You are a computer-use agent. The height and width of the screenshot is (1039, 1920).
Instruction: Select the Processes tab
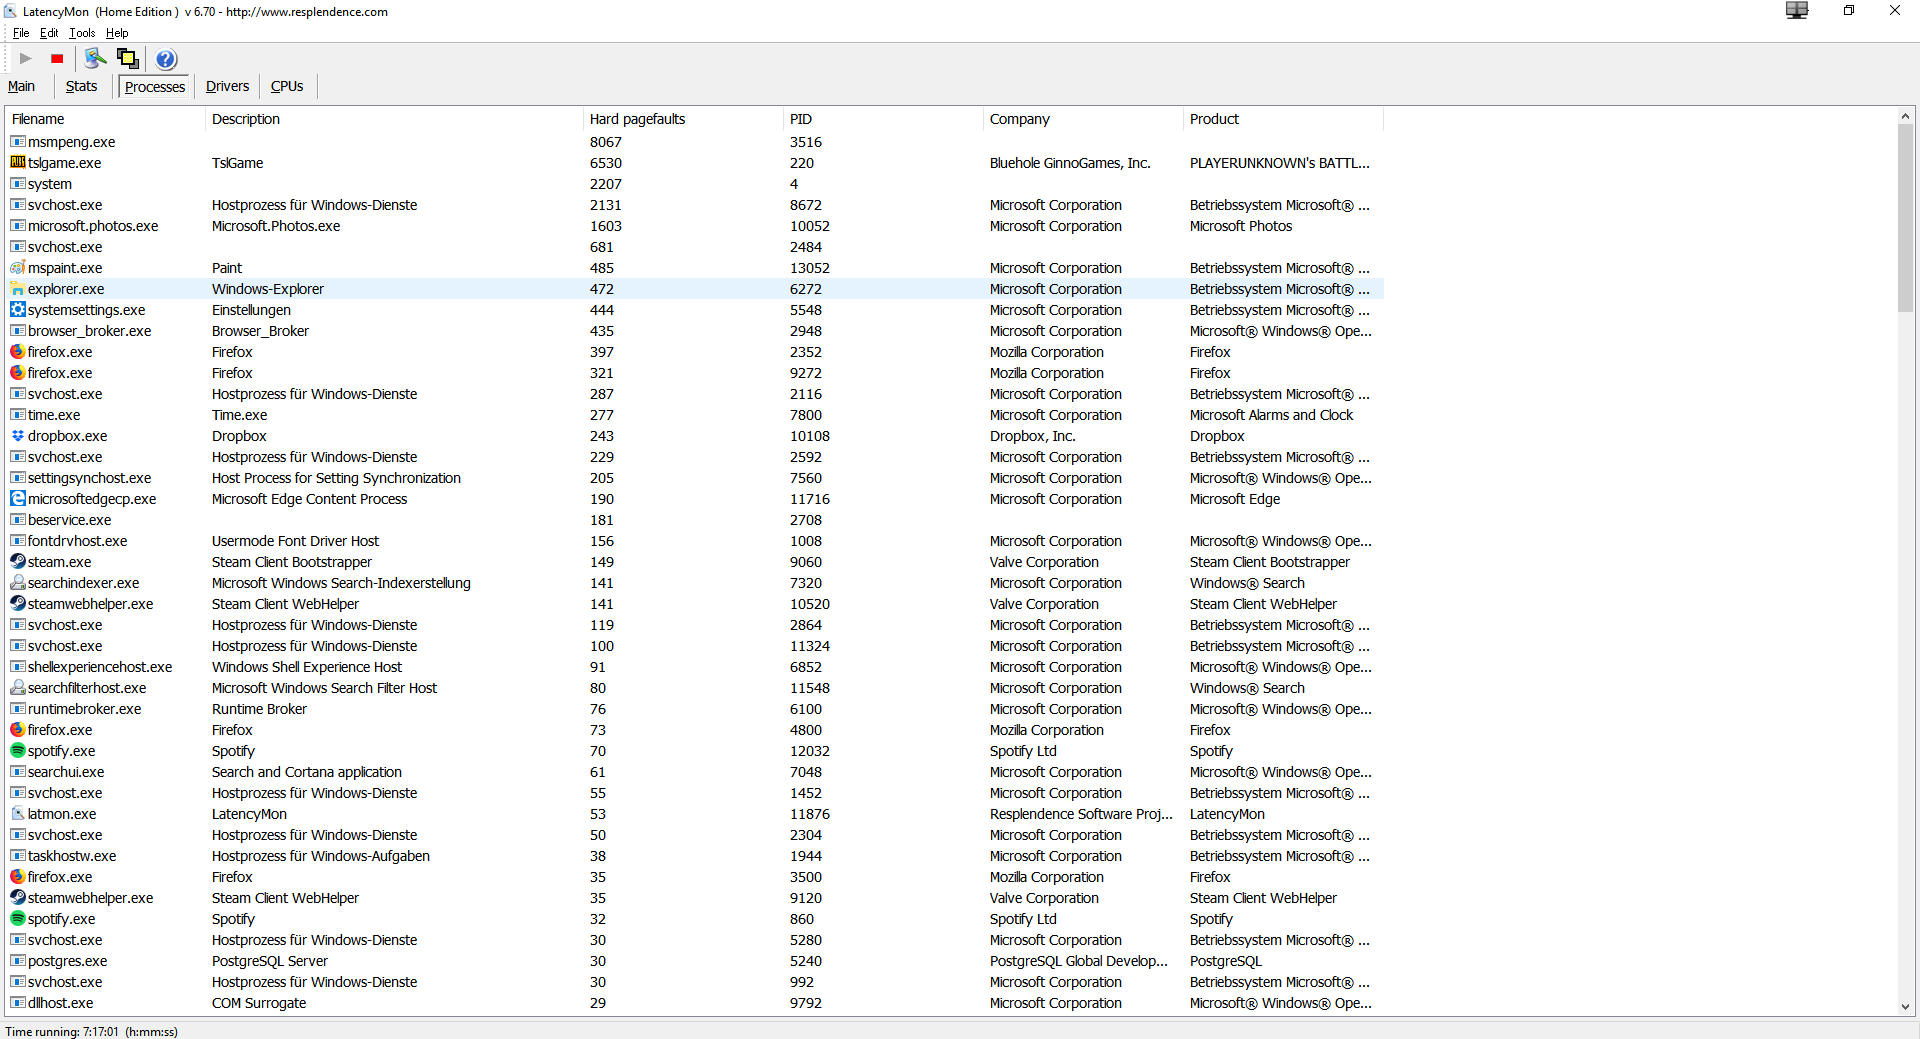pyautogui.click(x=155, y=87)
